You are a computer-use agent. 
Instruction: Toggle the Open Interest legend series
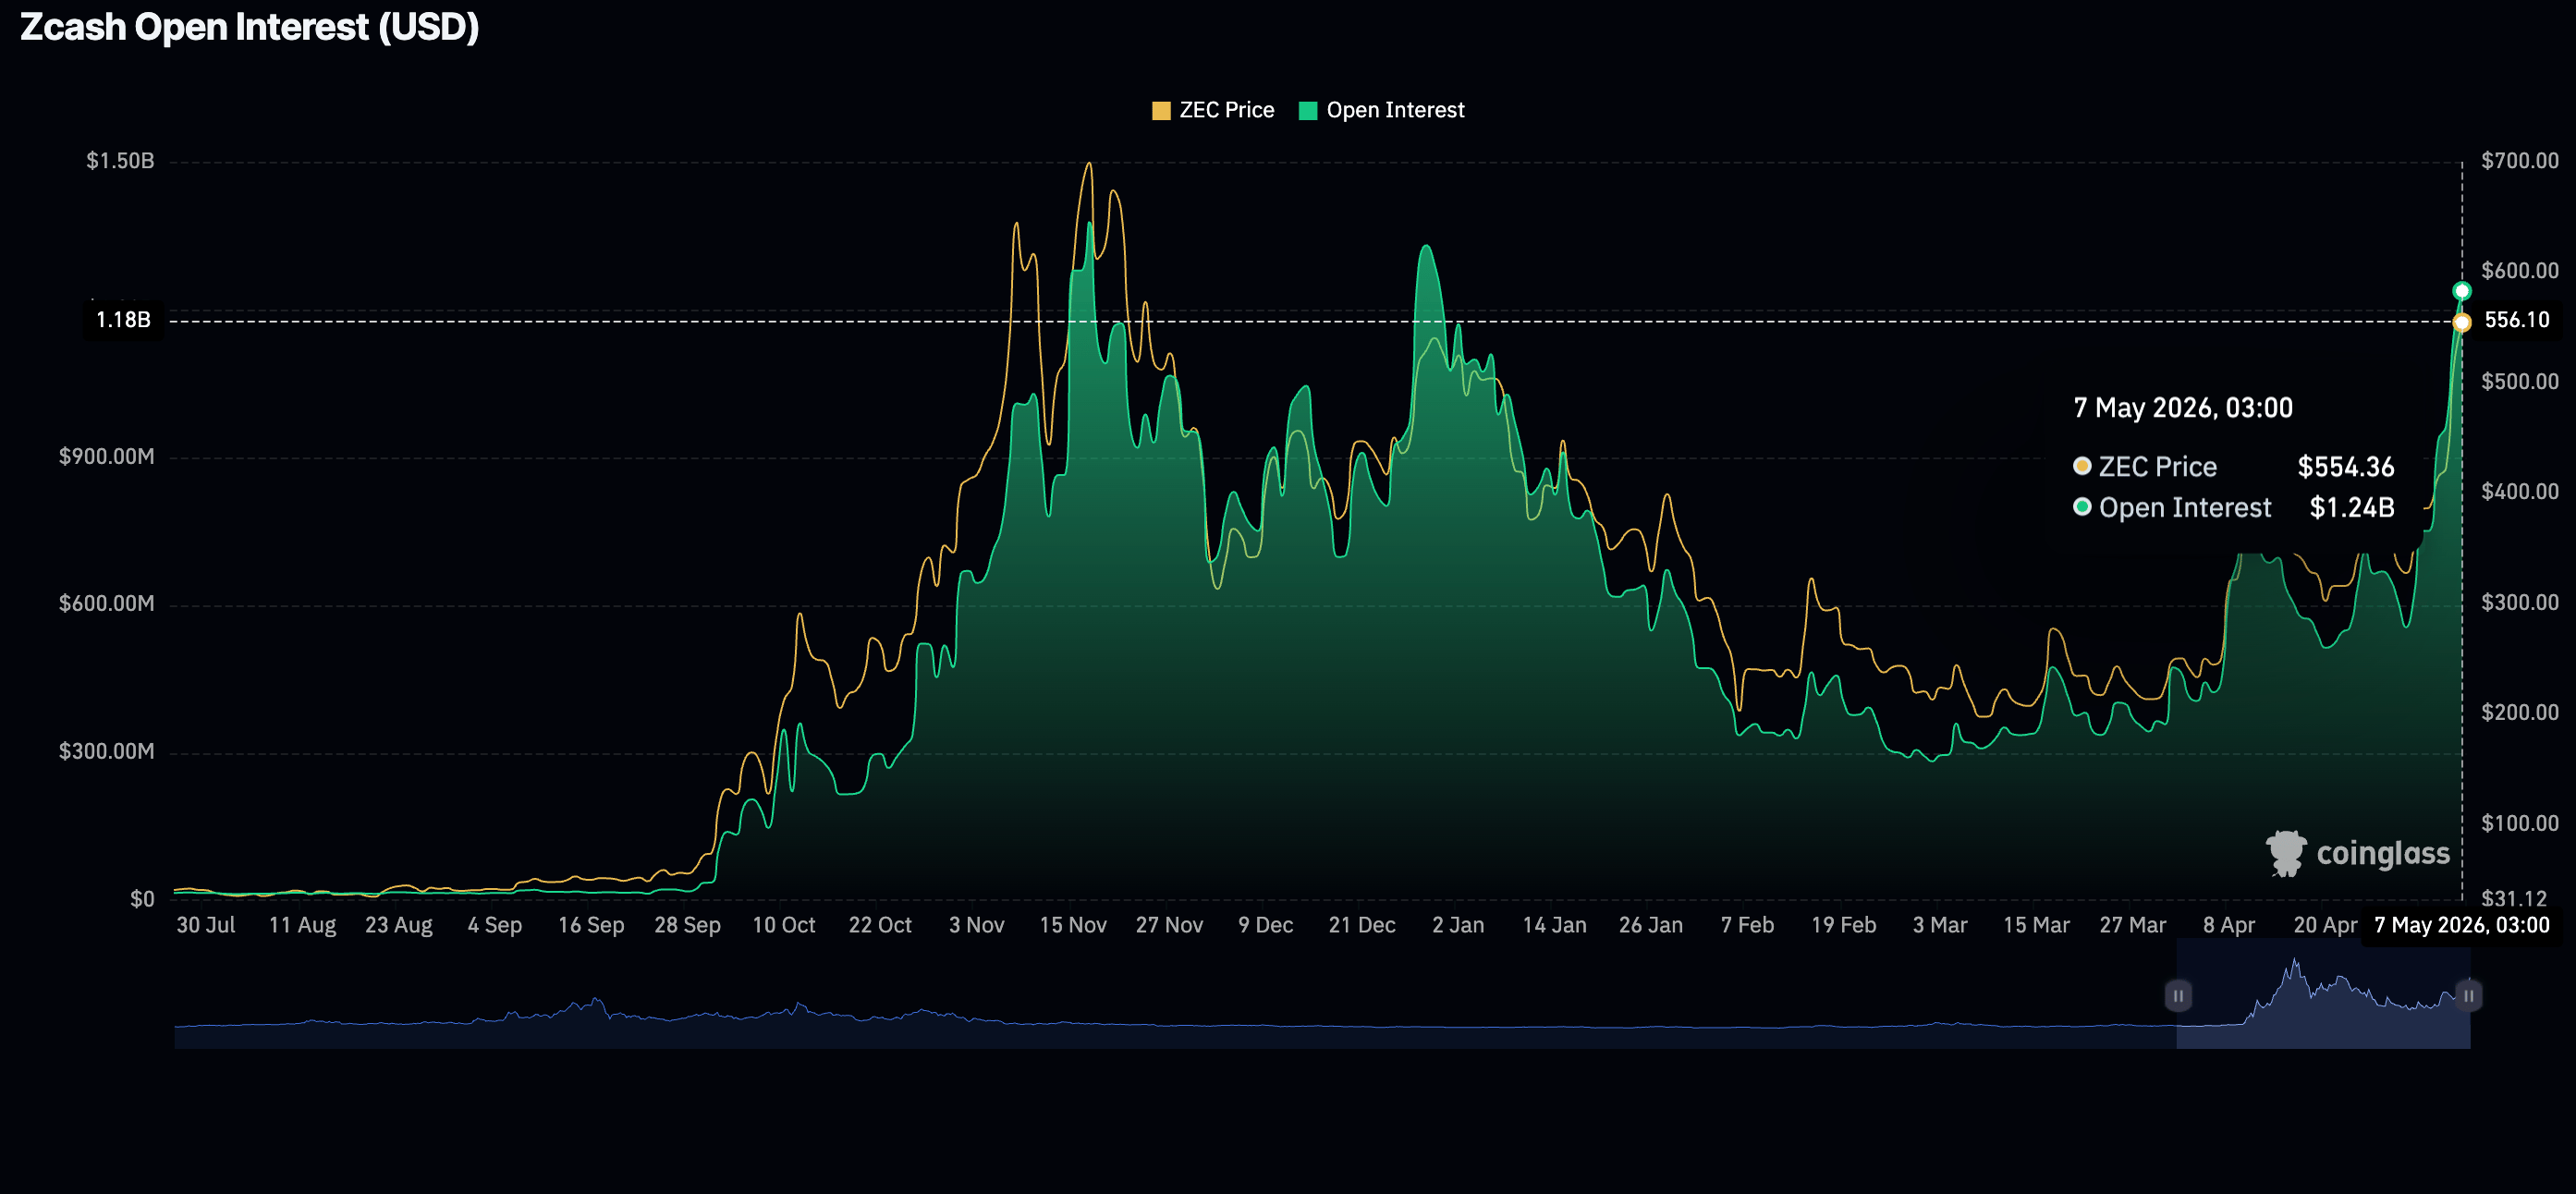pos(1381,110)
